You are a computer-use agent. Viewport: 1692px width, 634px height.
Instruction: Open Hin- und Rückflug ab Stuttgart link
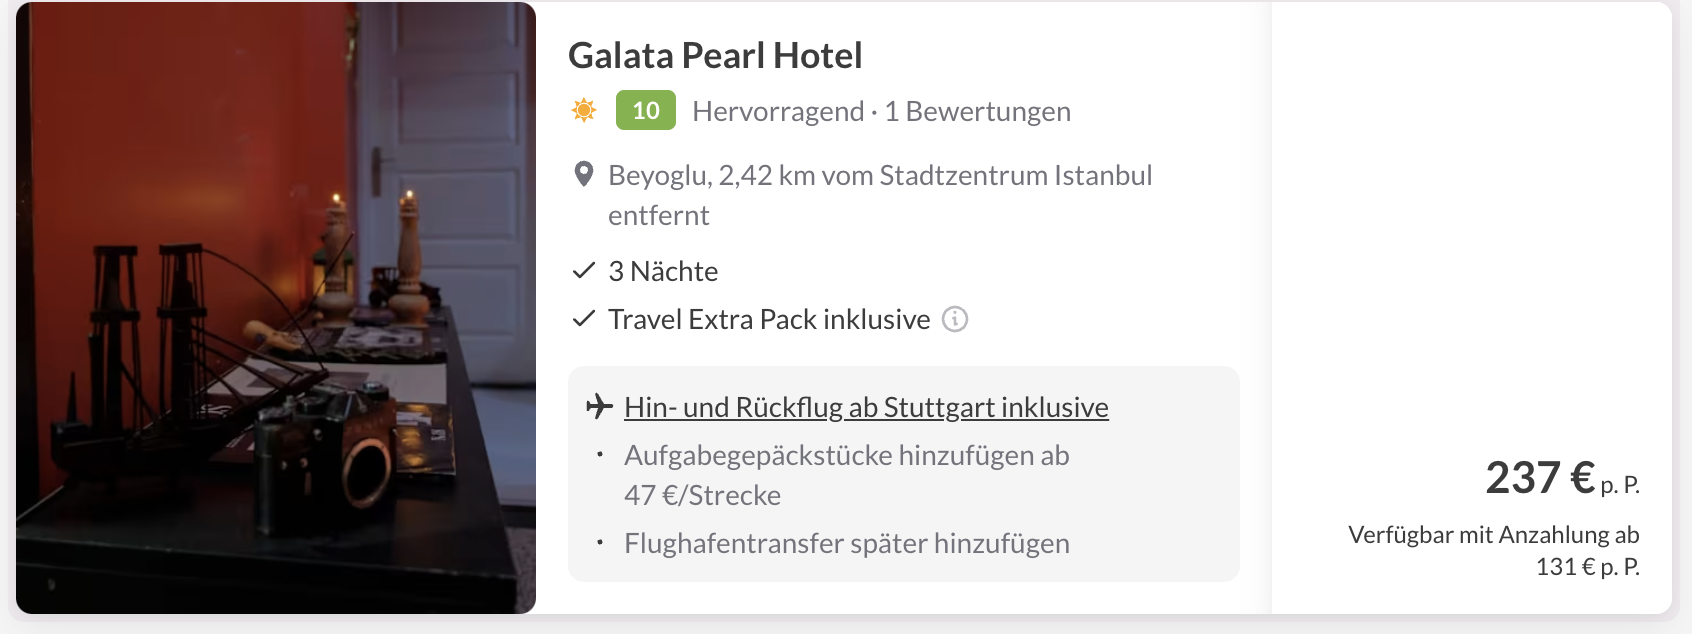(866, 408)
